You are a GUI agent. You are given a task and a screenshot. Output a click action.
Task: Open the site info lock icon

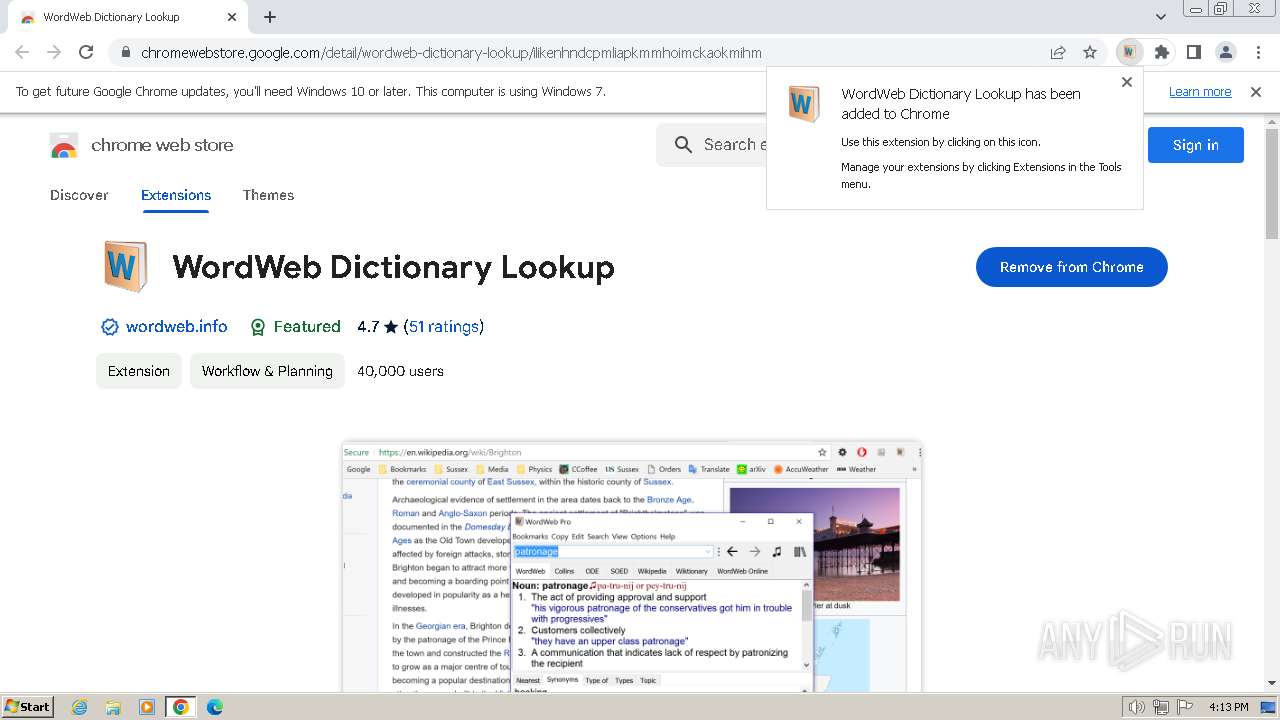(x=125, y=53)
